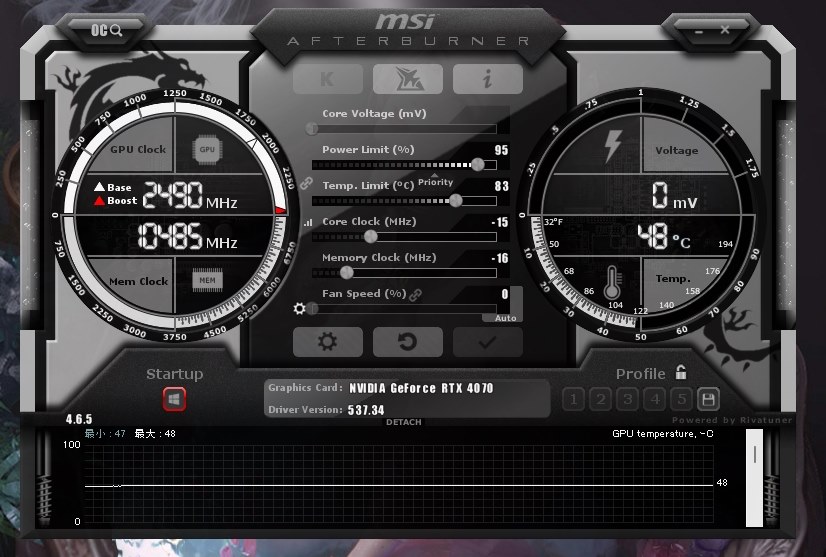Open settings with the gear button
The image size is (826, 557).
point(328,342)
